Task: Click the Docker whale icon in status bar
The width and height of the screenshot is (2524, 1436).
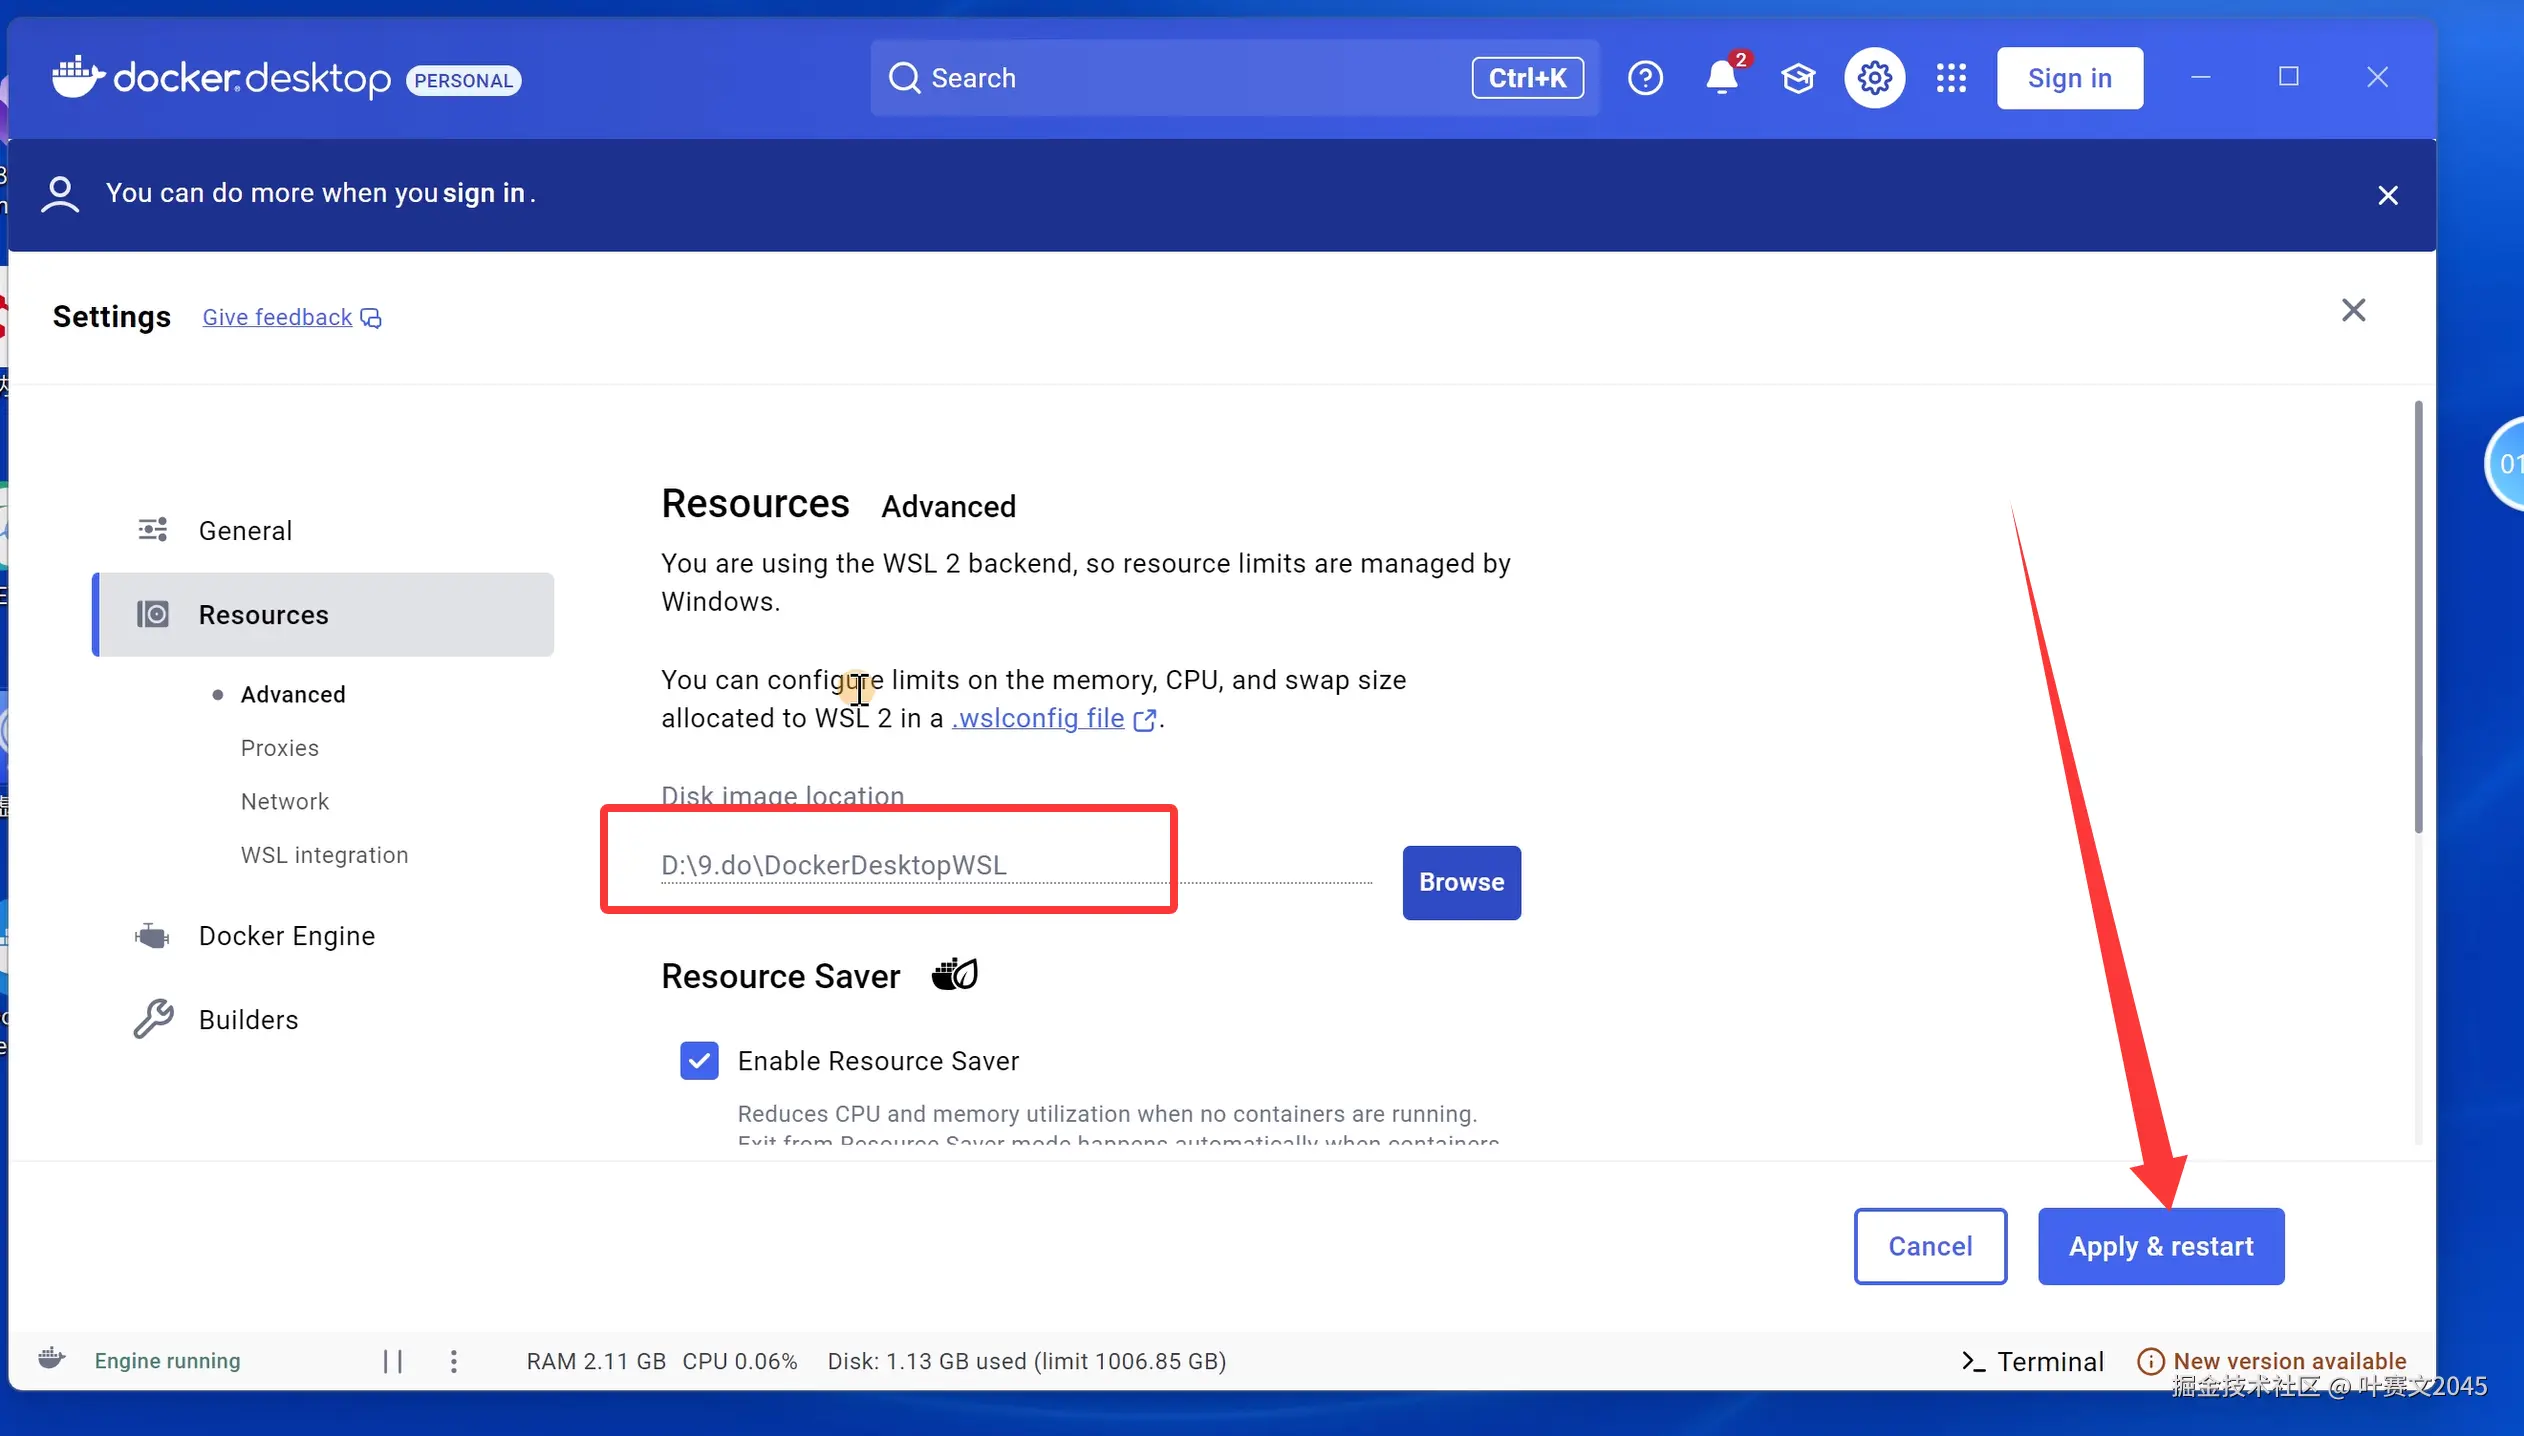Action: pos(52,1359)
